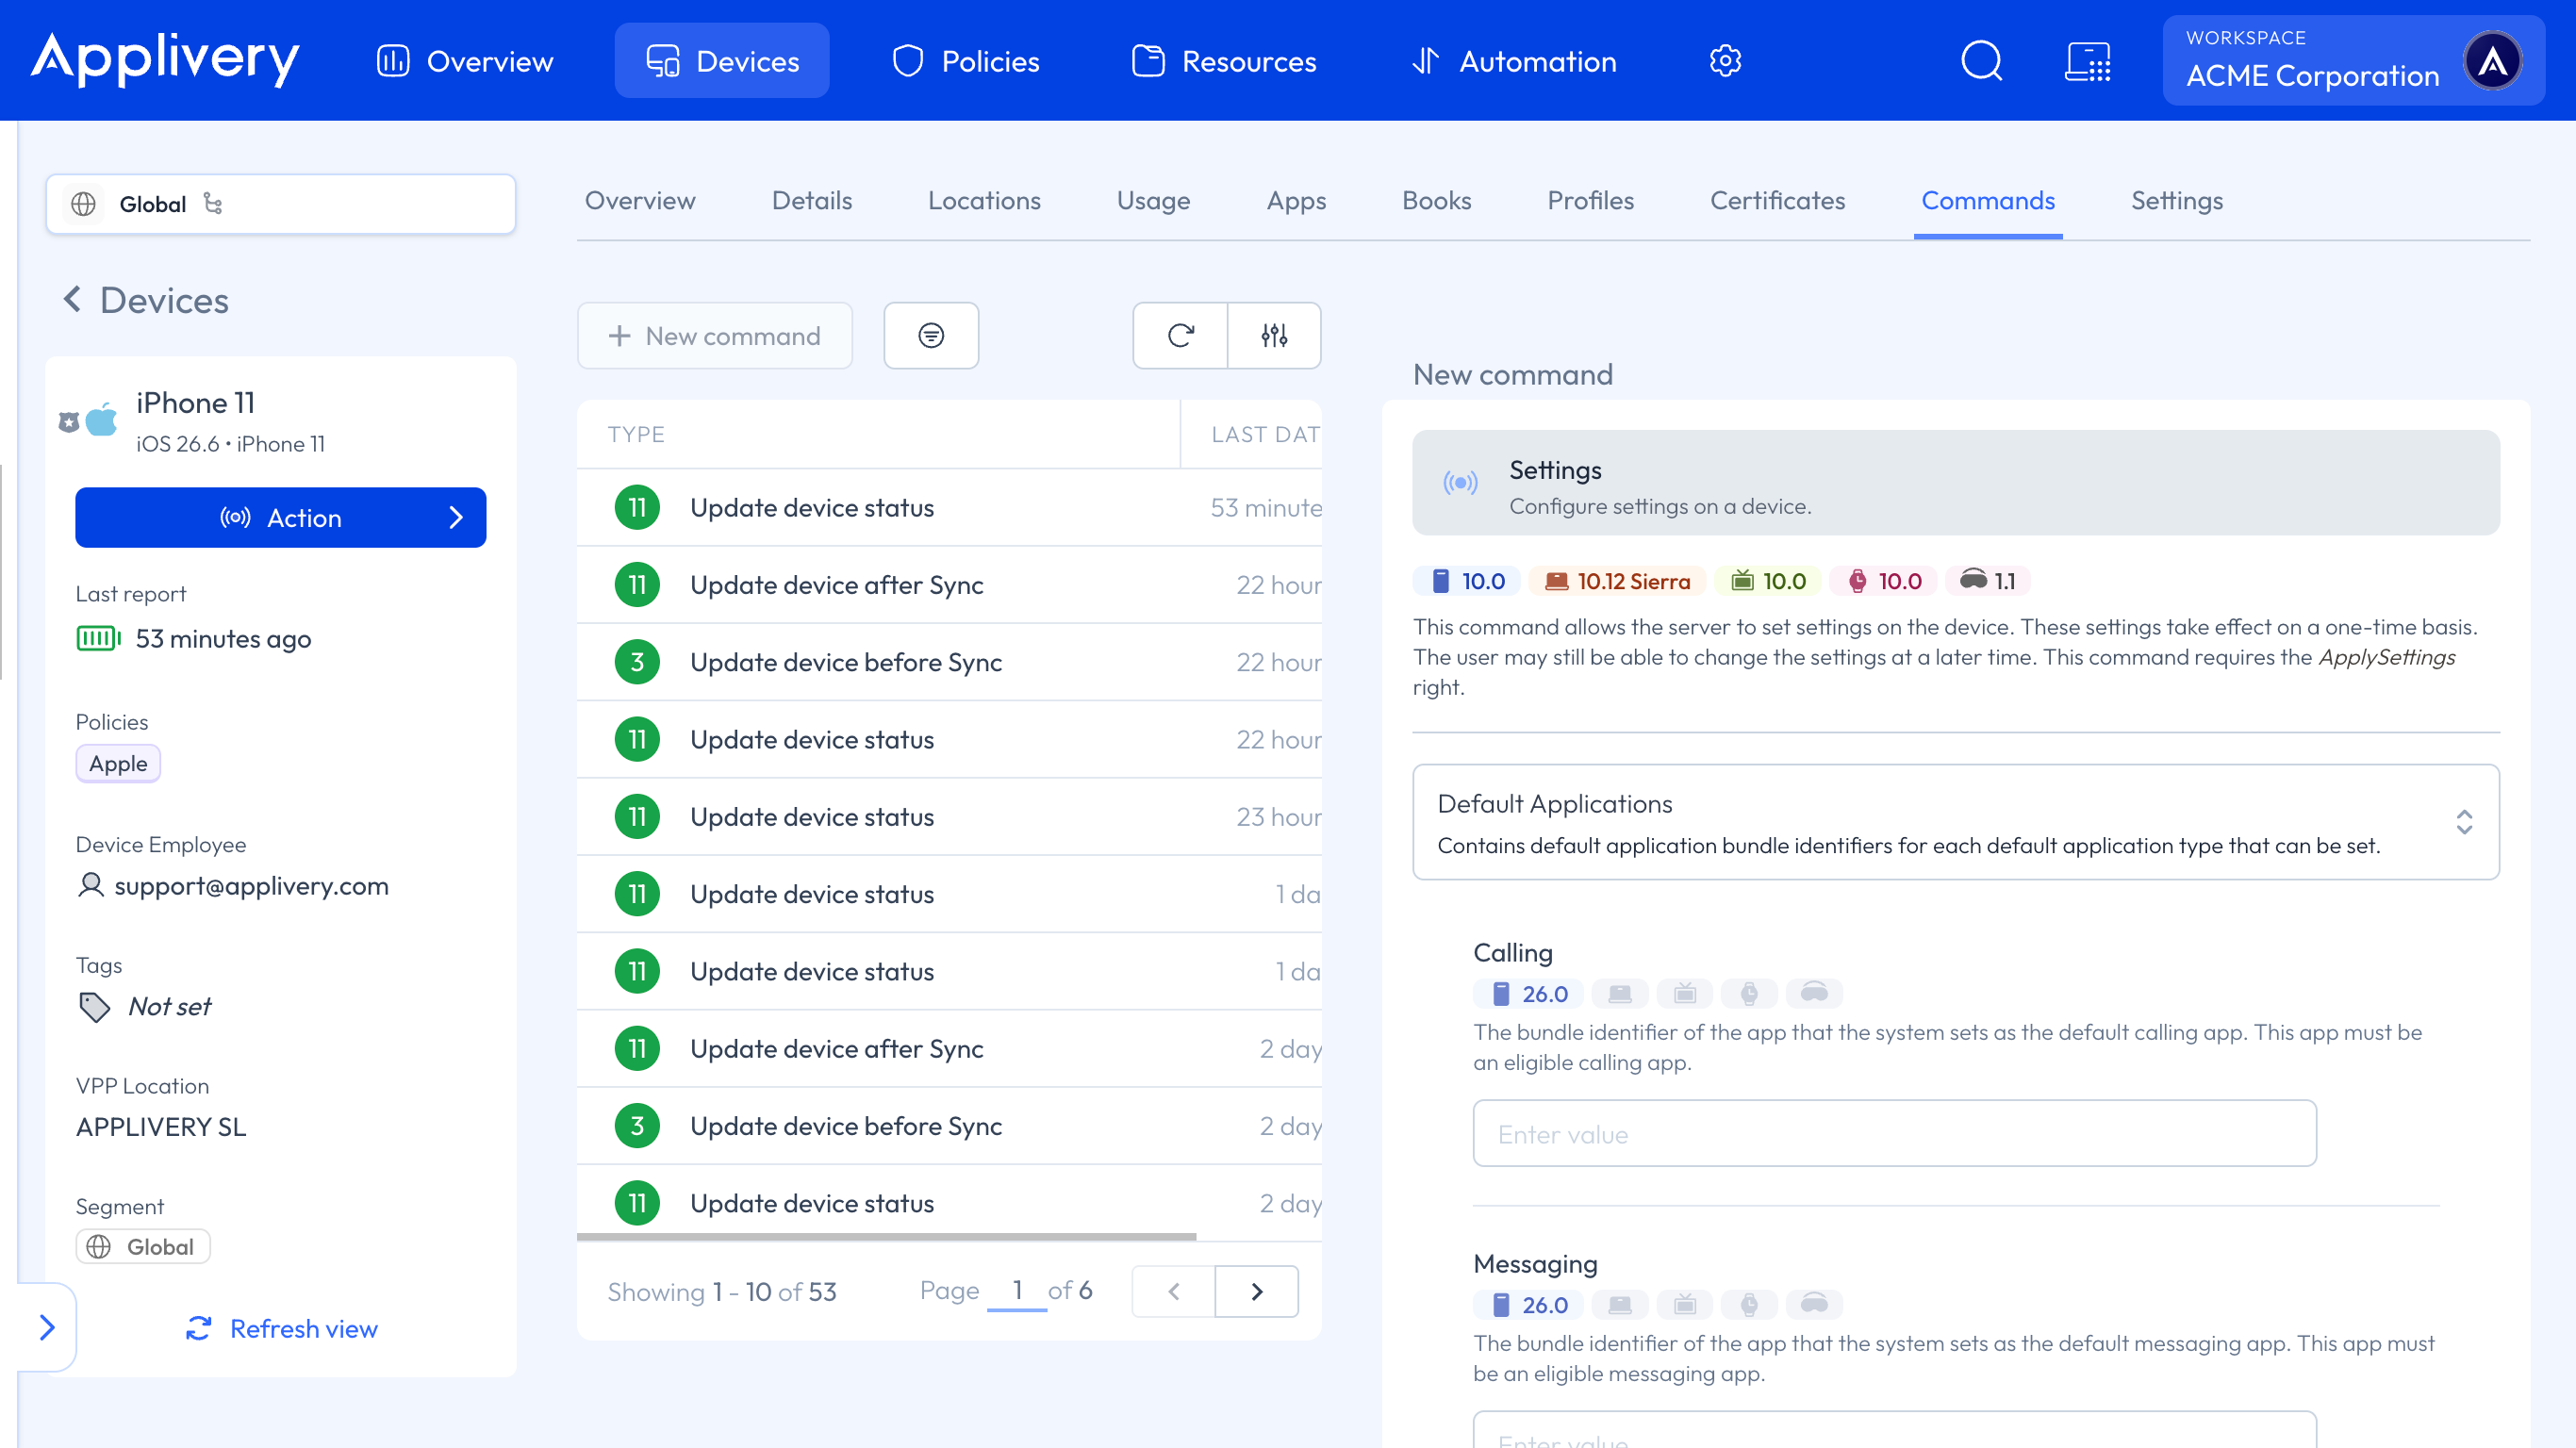Screen dimensions: 2576x1448
Task: Click the macOS 10.12 Sierra badge
Action: click(1617, 581)
